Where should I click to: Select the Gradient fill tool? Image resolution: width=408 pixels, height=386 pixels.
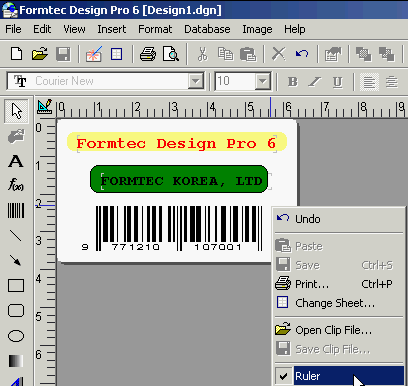pyautogui.click(x=16, y=361)
